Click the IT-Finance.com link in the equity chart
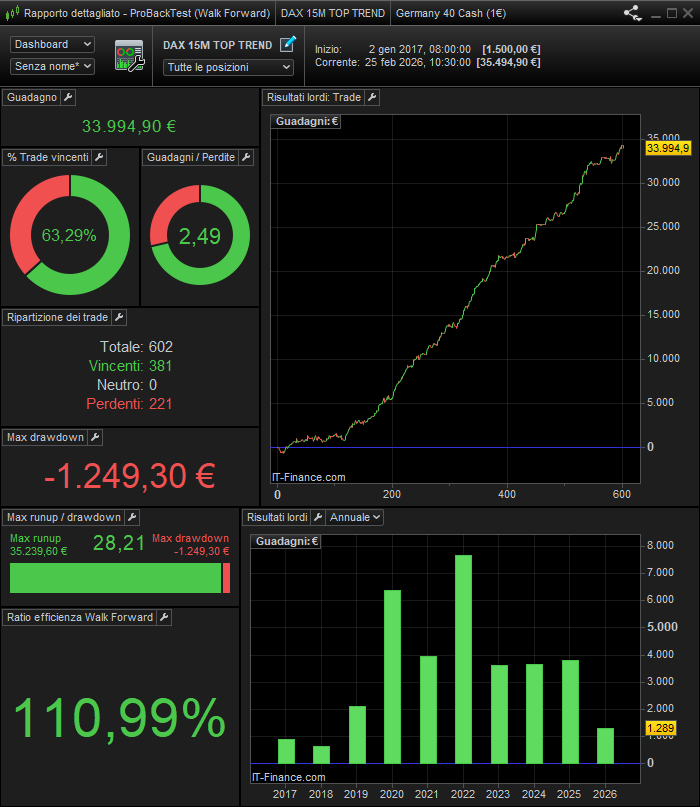700x807 pixels. click(309, 478)
